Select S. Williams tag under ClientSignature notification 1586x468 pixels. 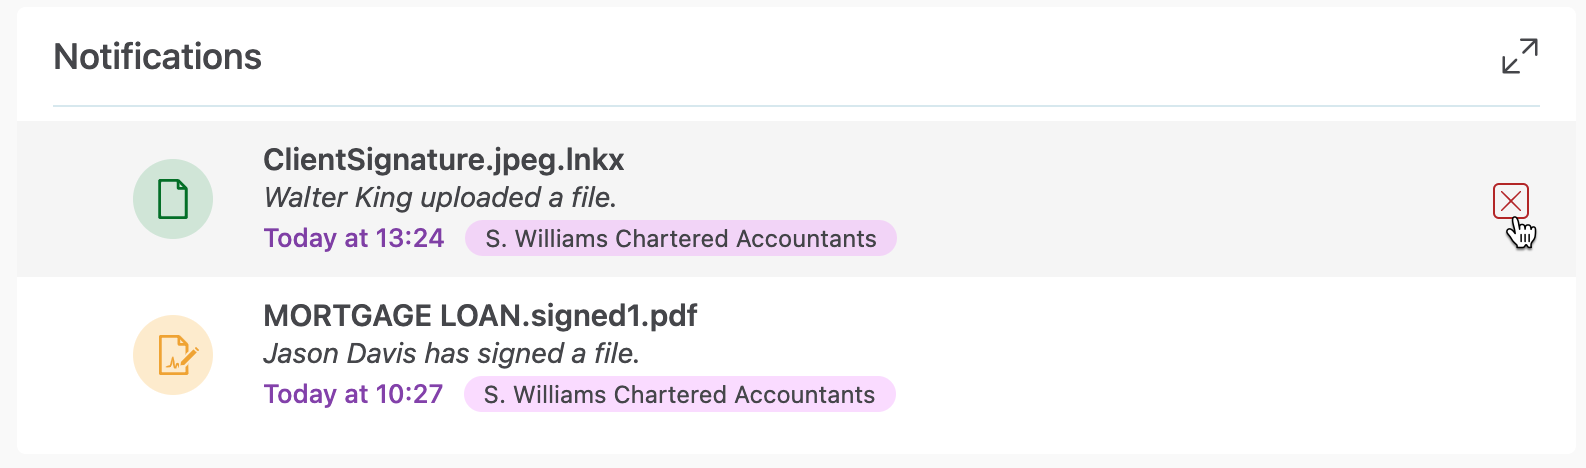click(680, 238)
